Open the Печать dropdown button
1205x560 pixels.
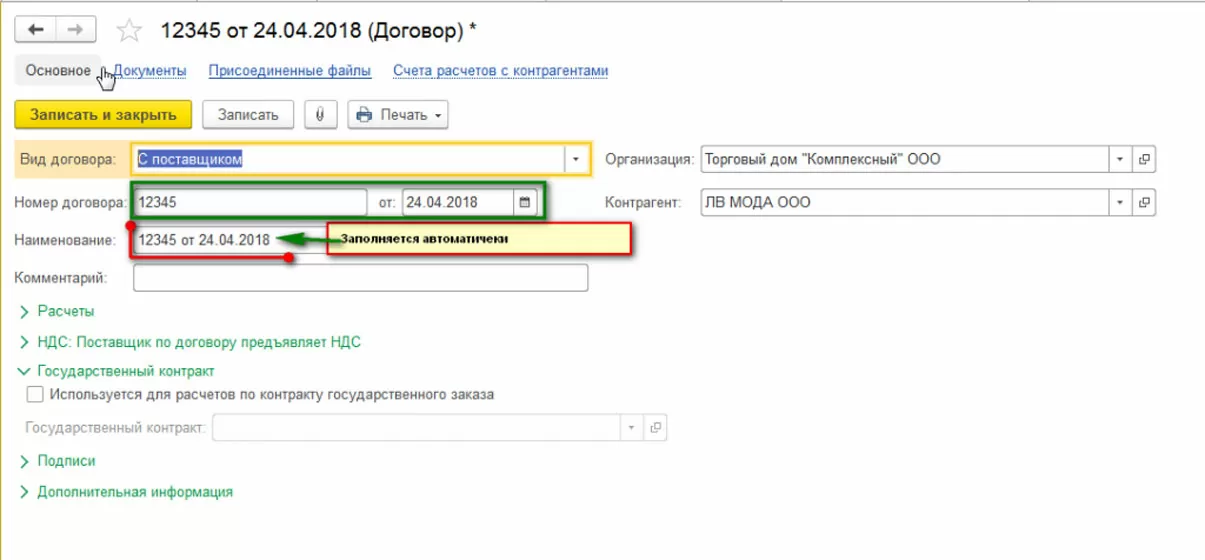(x=397, y=114)
